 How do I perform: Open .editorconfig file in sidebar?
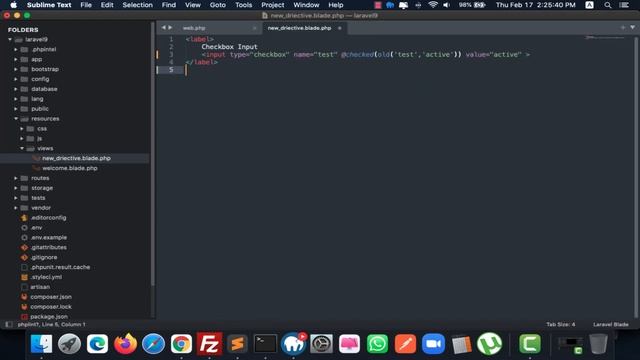pyautogui.click(x=48, y=218)
